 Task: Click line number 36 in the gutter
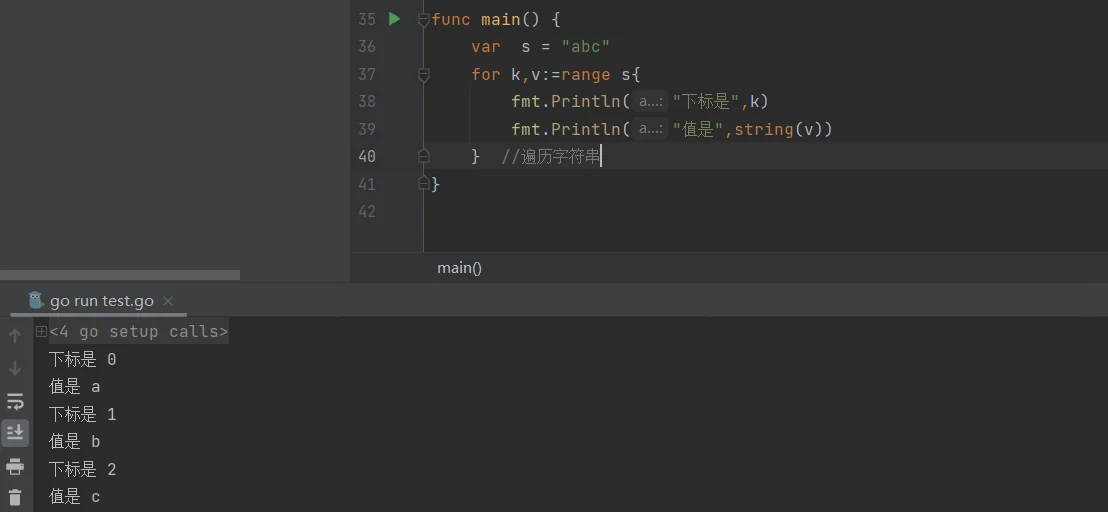pos(367,47)
